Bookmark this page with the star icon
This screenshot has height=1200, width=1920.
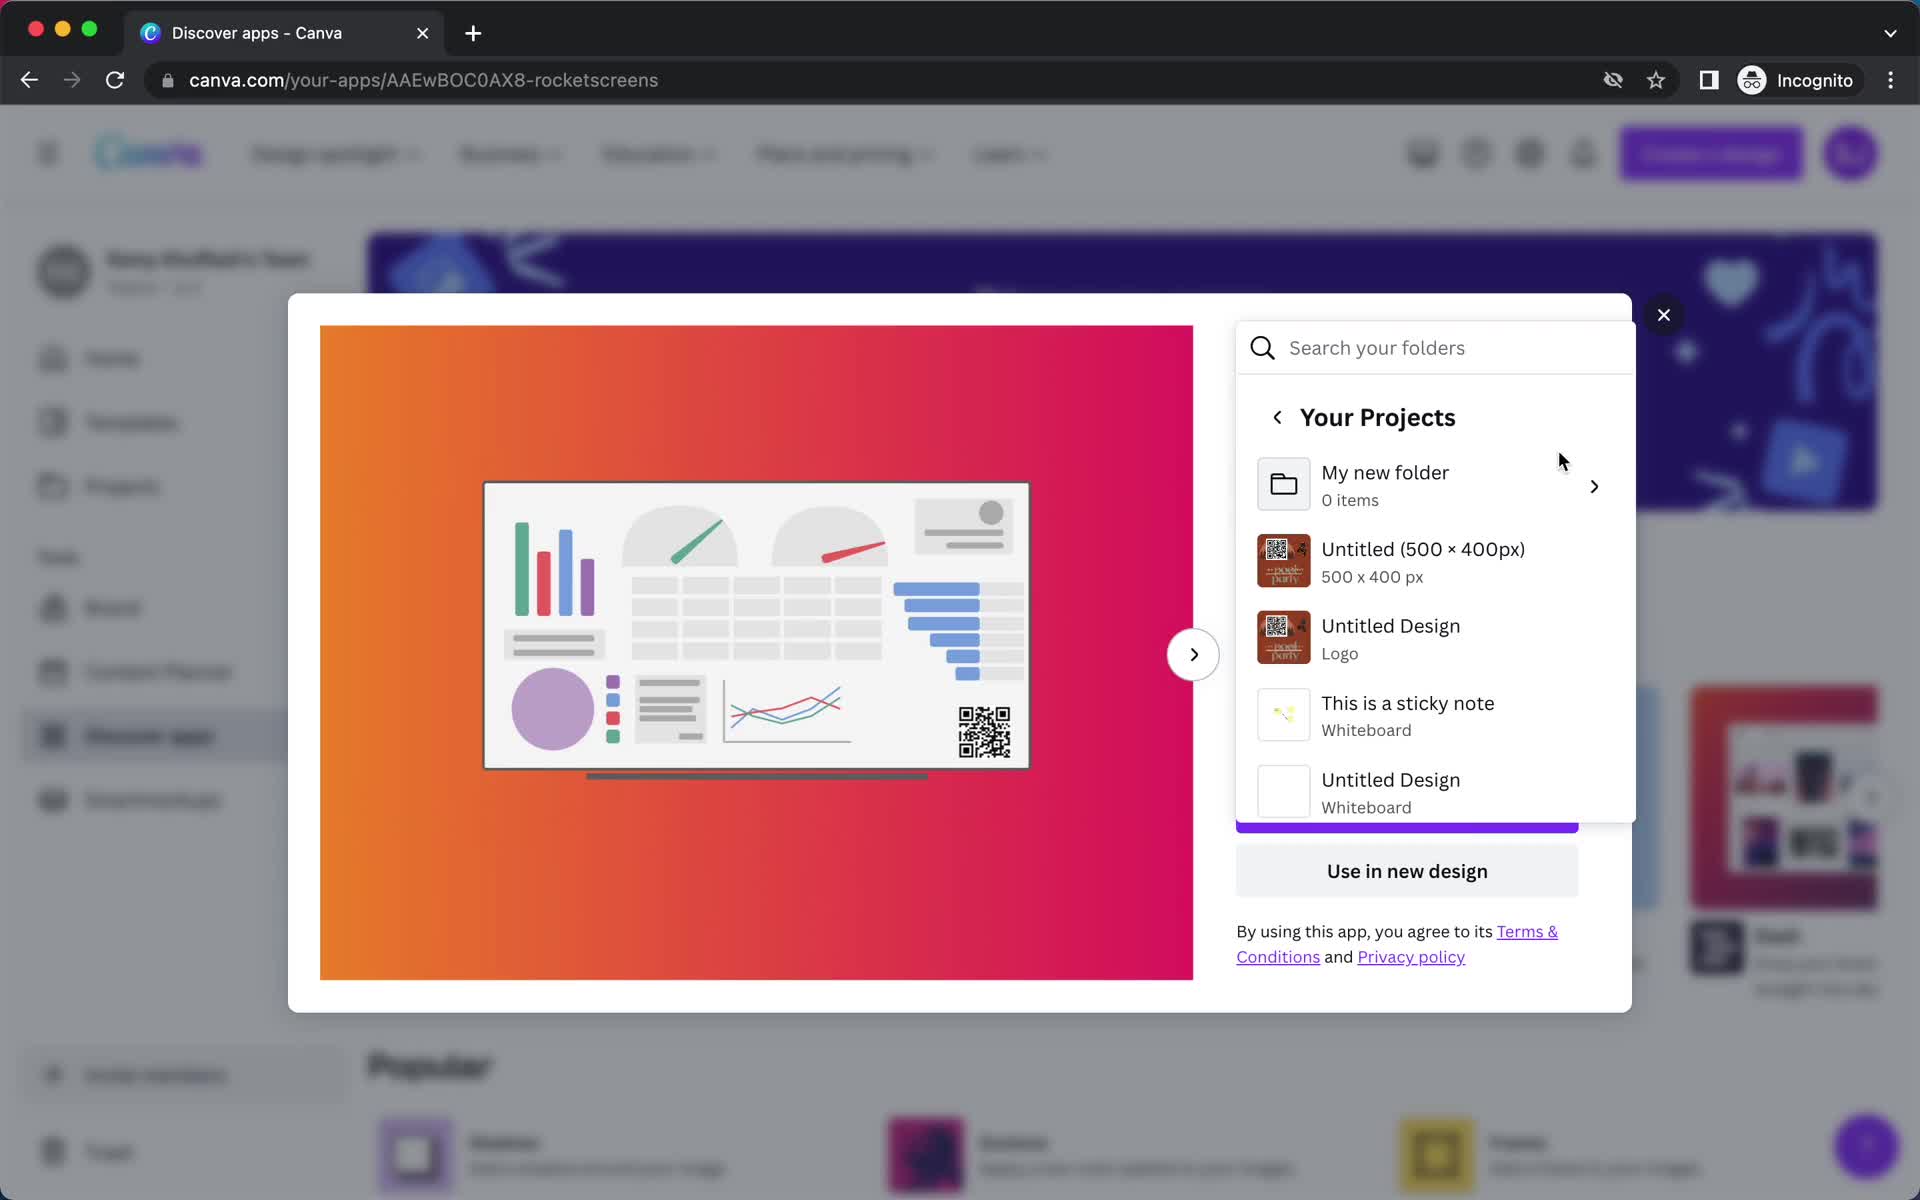[x=1656, y=80]
